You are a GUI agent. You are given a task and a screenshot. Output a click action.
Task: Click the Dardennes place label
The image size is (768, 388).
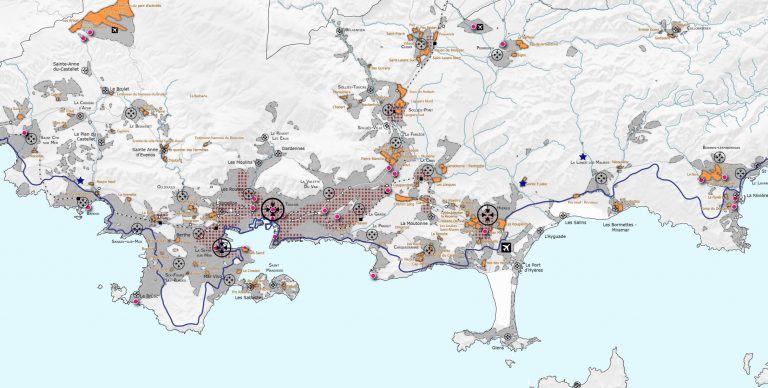(x=293, y=148)
